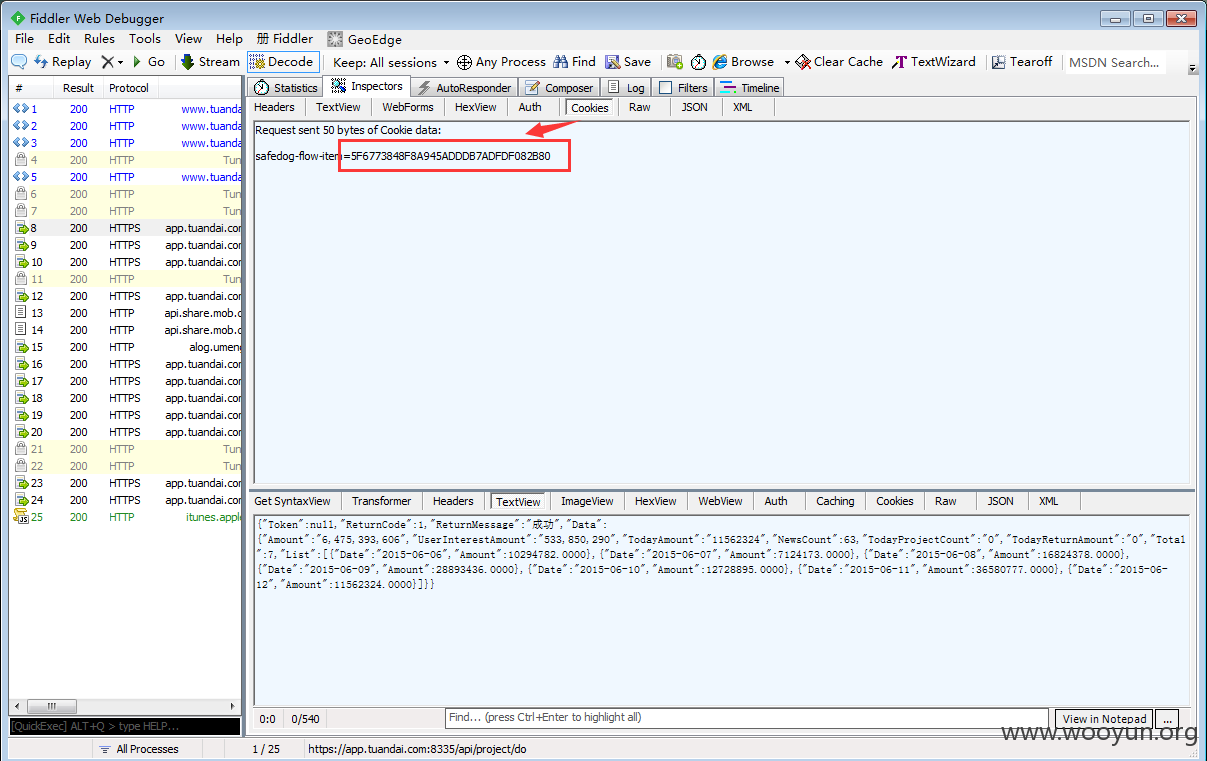Click the QuickExec command box
This screenshot has height=761, width=1207.
125,726
